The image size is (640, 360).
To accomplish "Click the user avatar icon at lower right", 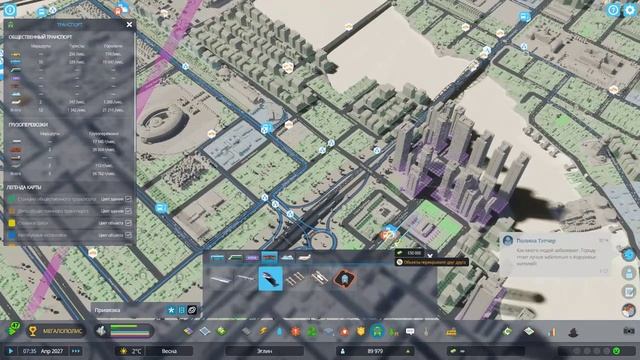I will (629, 310).
